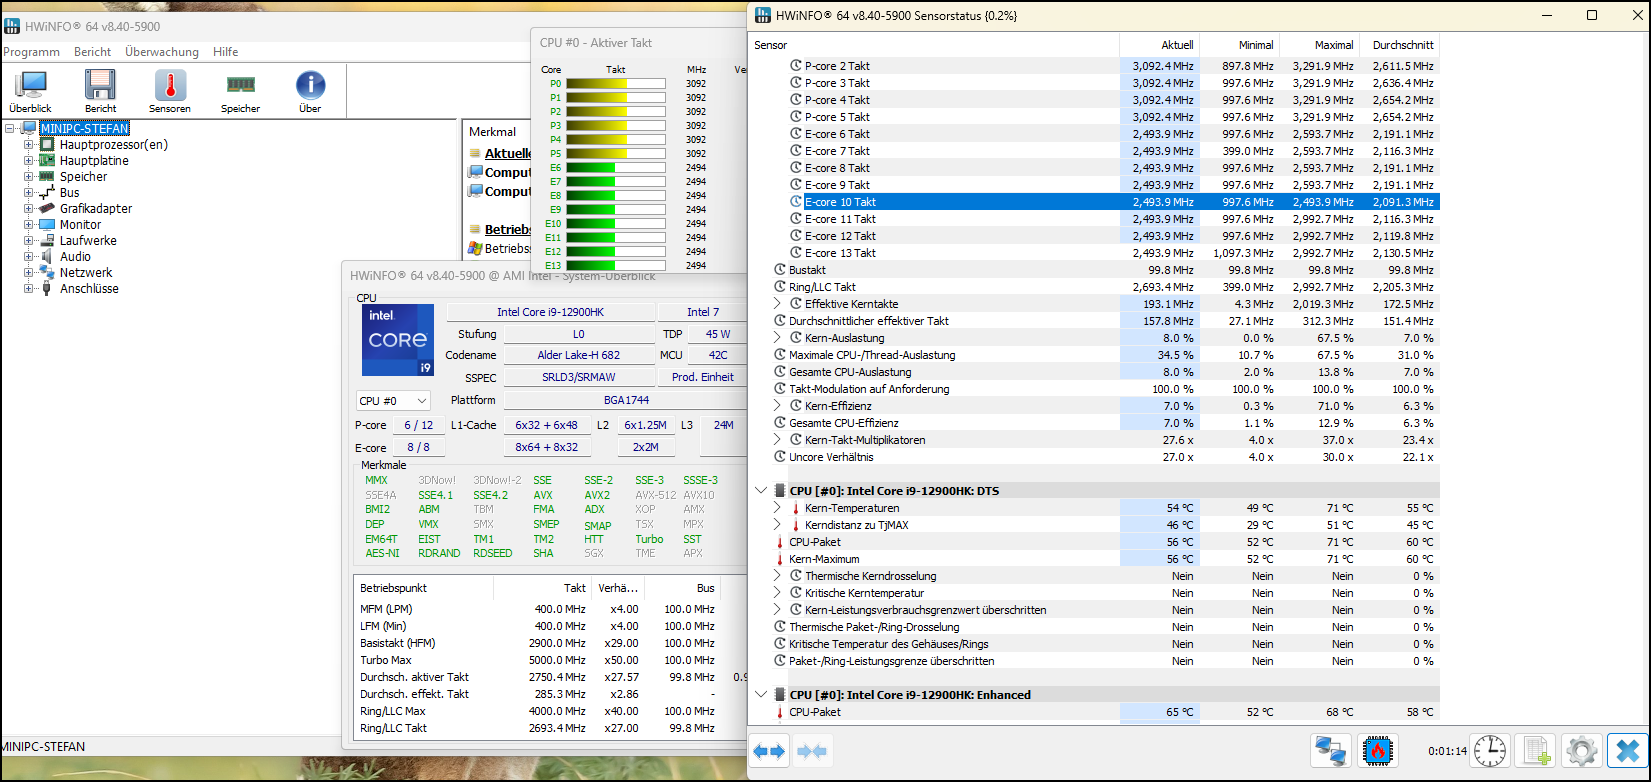Click the Hauptprozessor(en) chip icon in the tree
Viewport: 1651px width, 782px height.
click(47, 145)
